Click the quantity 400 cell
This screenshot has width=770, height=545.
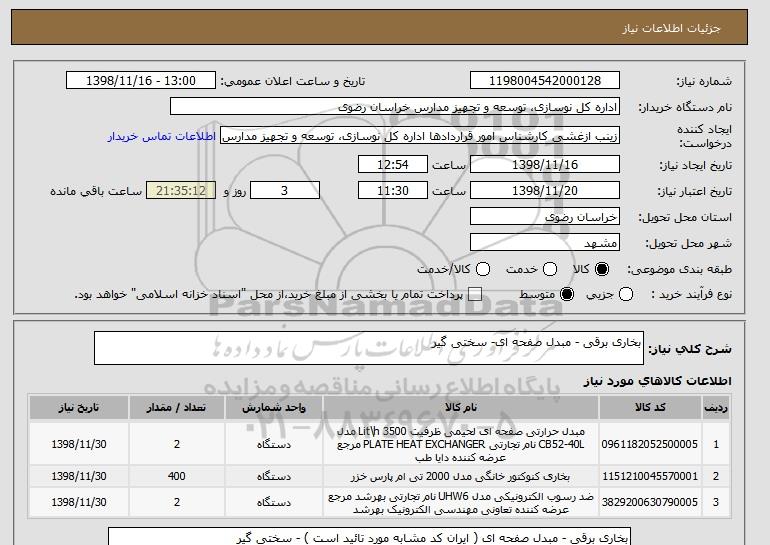point(177,476)
